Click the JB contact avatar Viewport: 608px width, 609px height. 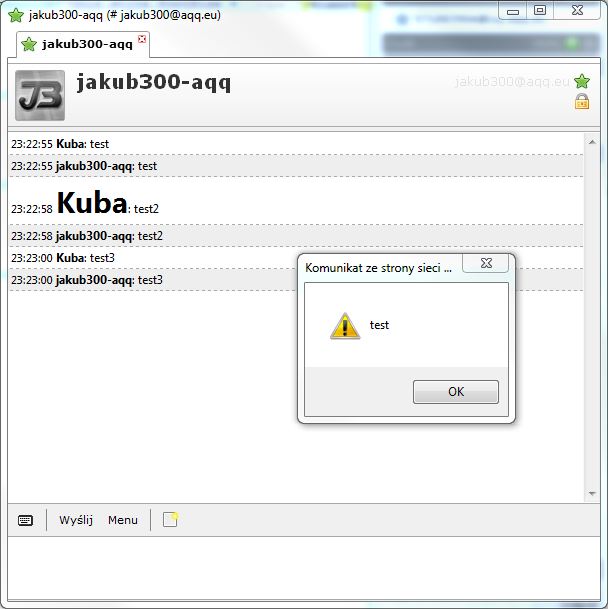coord(40,95)
